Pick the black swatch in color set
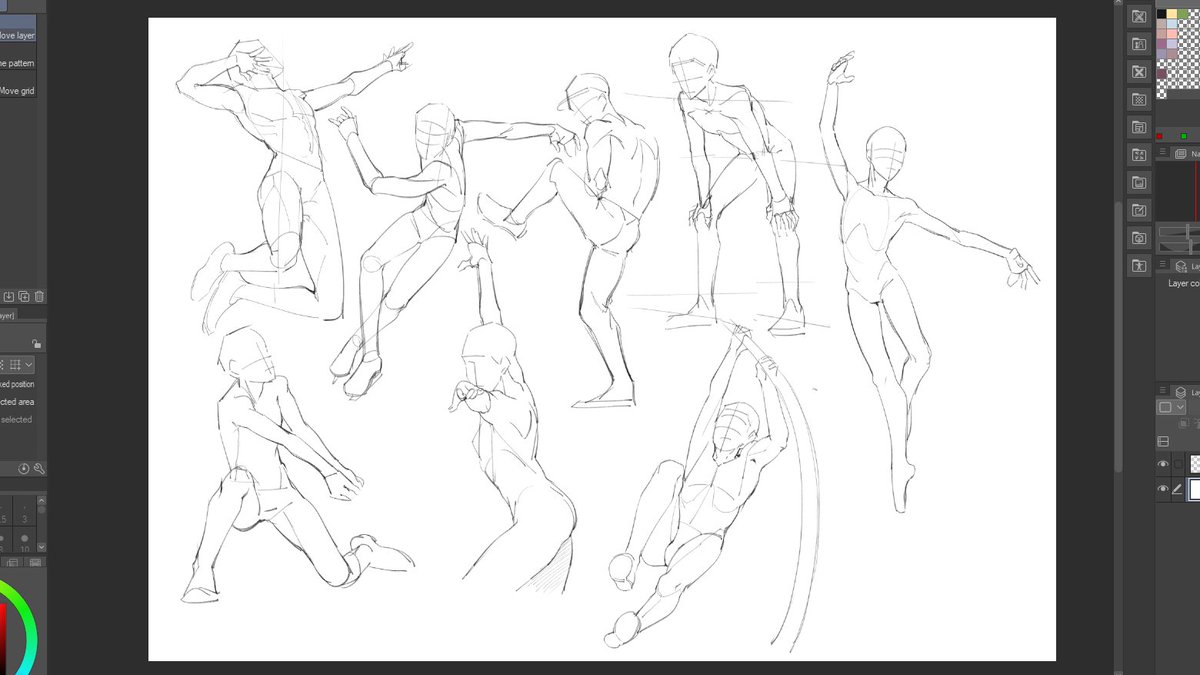Image resolution: width=1200 pixels, height=675 pixels. coord(1161,14)
